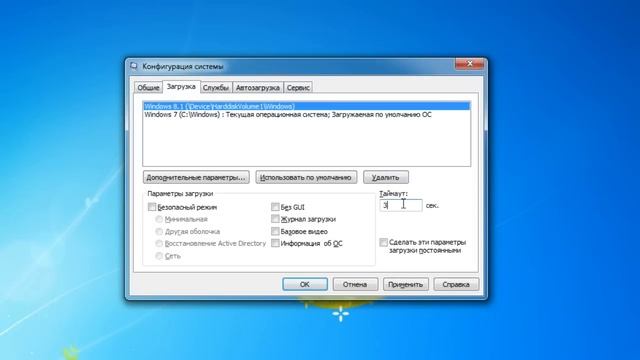Open the Сервис tab
Image resolution: width=640 pixels, height=360 pixels.
[298, 87]
